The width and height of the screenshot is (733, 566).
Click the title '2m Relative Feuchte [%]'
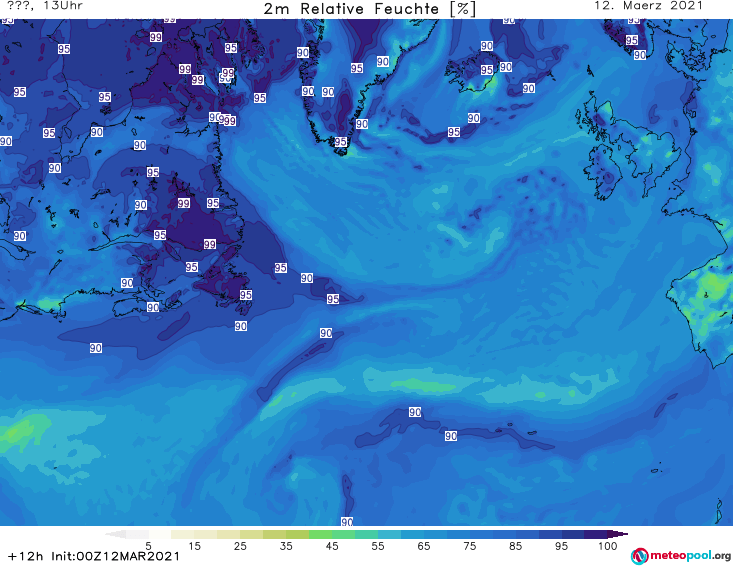[369, 9]
